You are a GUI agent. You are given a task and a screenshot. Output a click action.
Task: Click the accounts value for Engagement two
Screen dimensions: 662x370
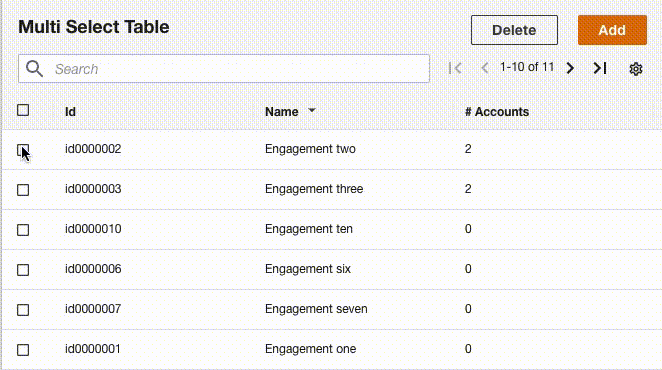point(468,149)
